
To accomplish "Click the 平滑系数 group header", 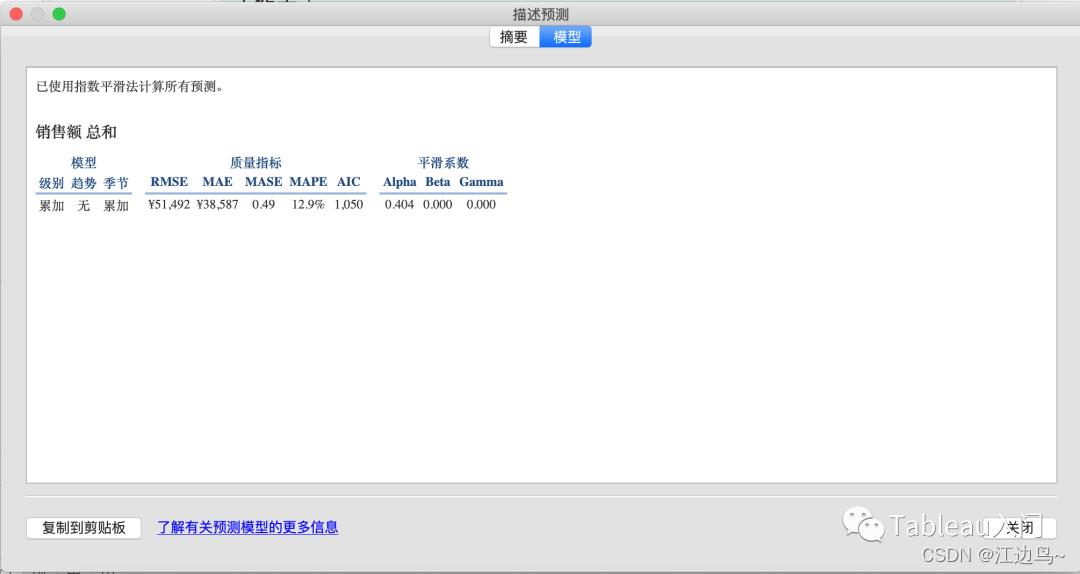I will 443,163.
